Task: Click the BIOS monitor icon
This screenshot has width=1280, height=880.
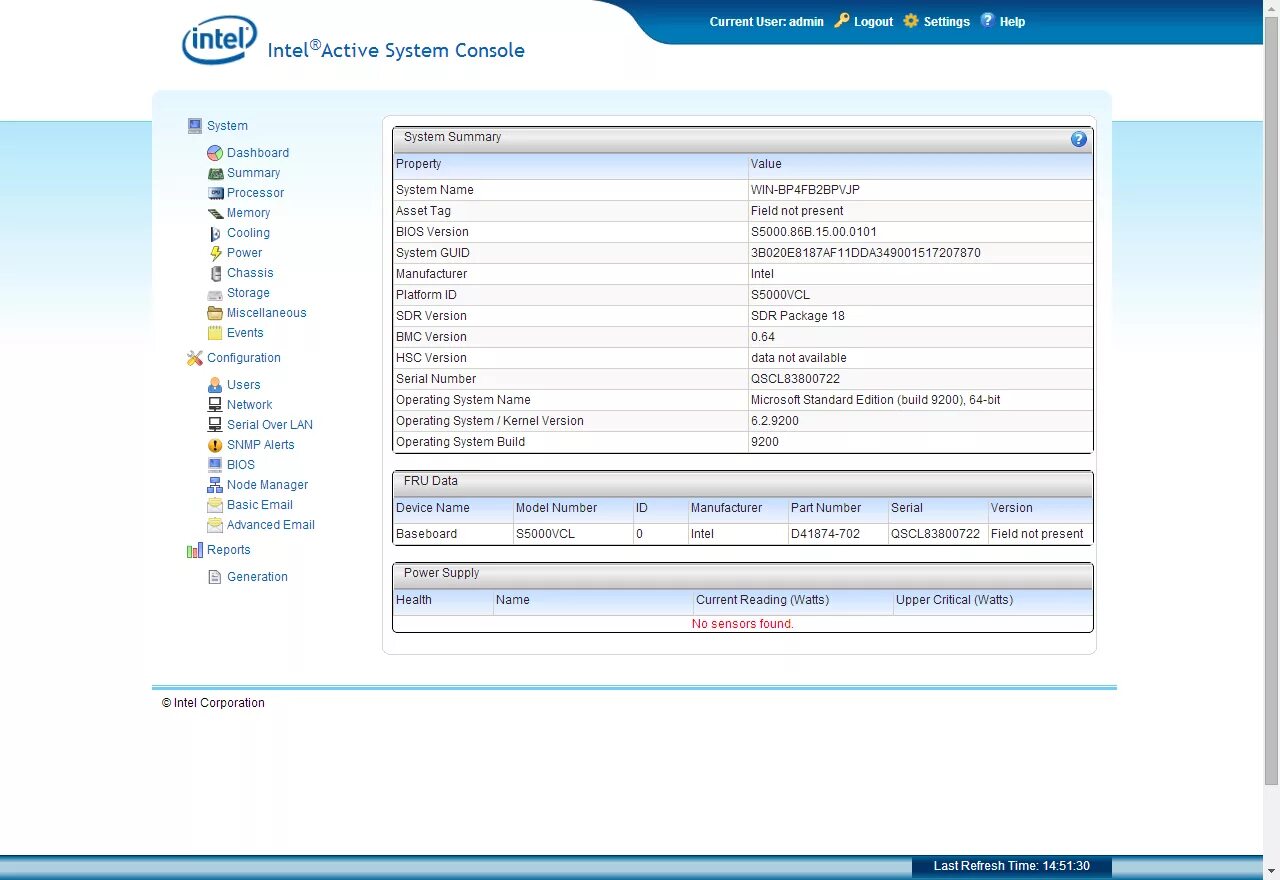Action: [215, 465]
